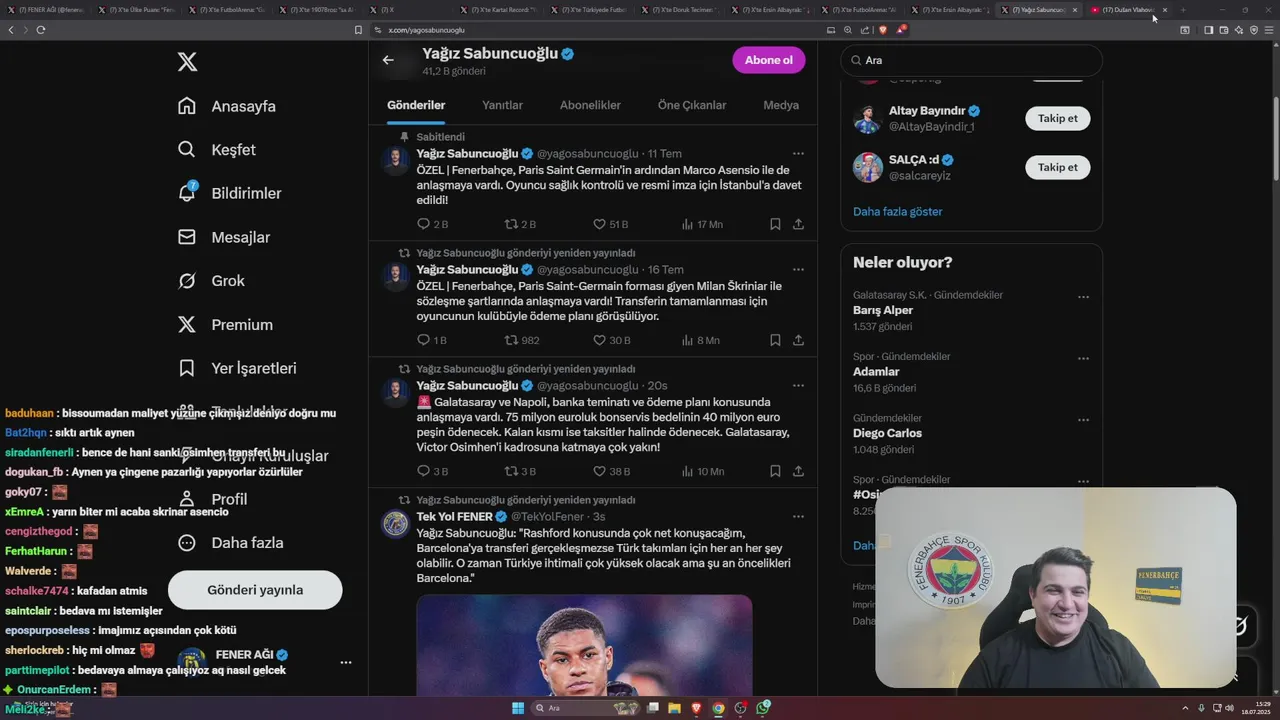
Task: Open Yer İşaretleri bookmarks page
Action: [x=237, y=368]
